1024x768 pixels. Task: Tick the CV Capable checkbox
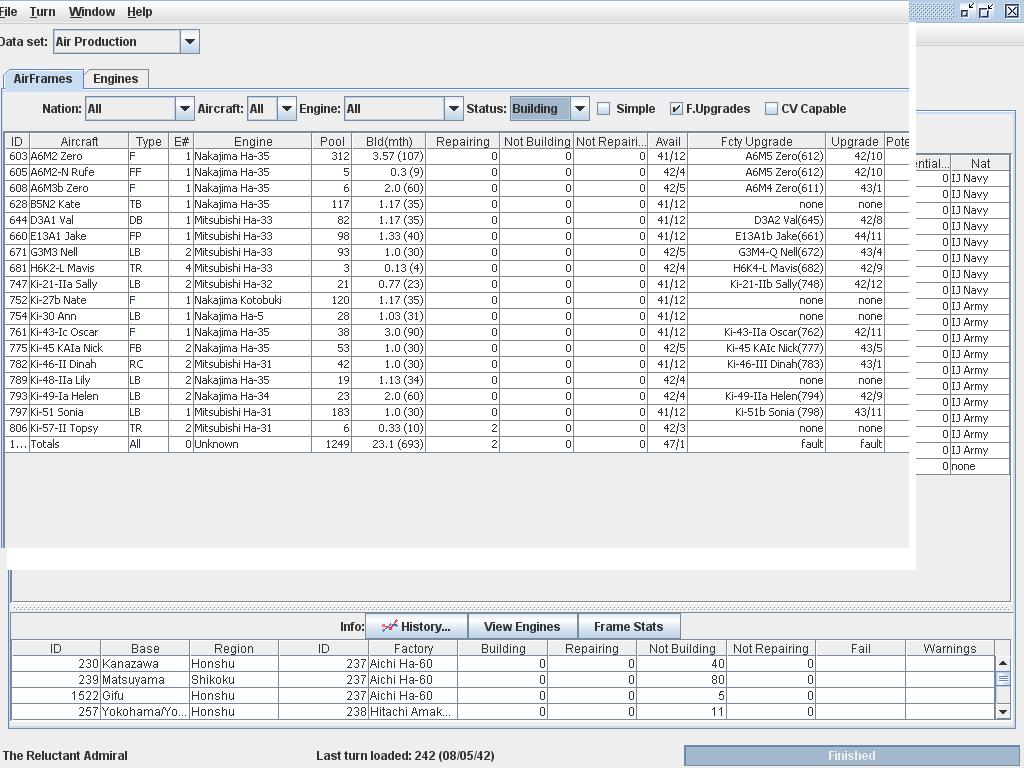(772, 109)
